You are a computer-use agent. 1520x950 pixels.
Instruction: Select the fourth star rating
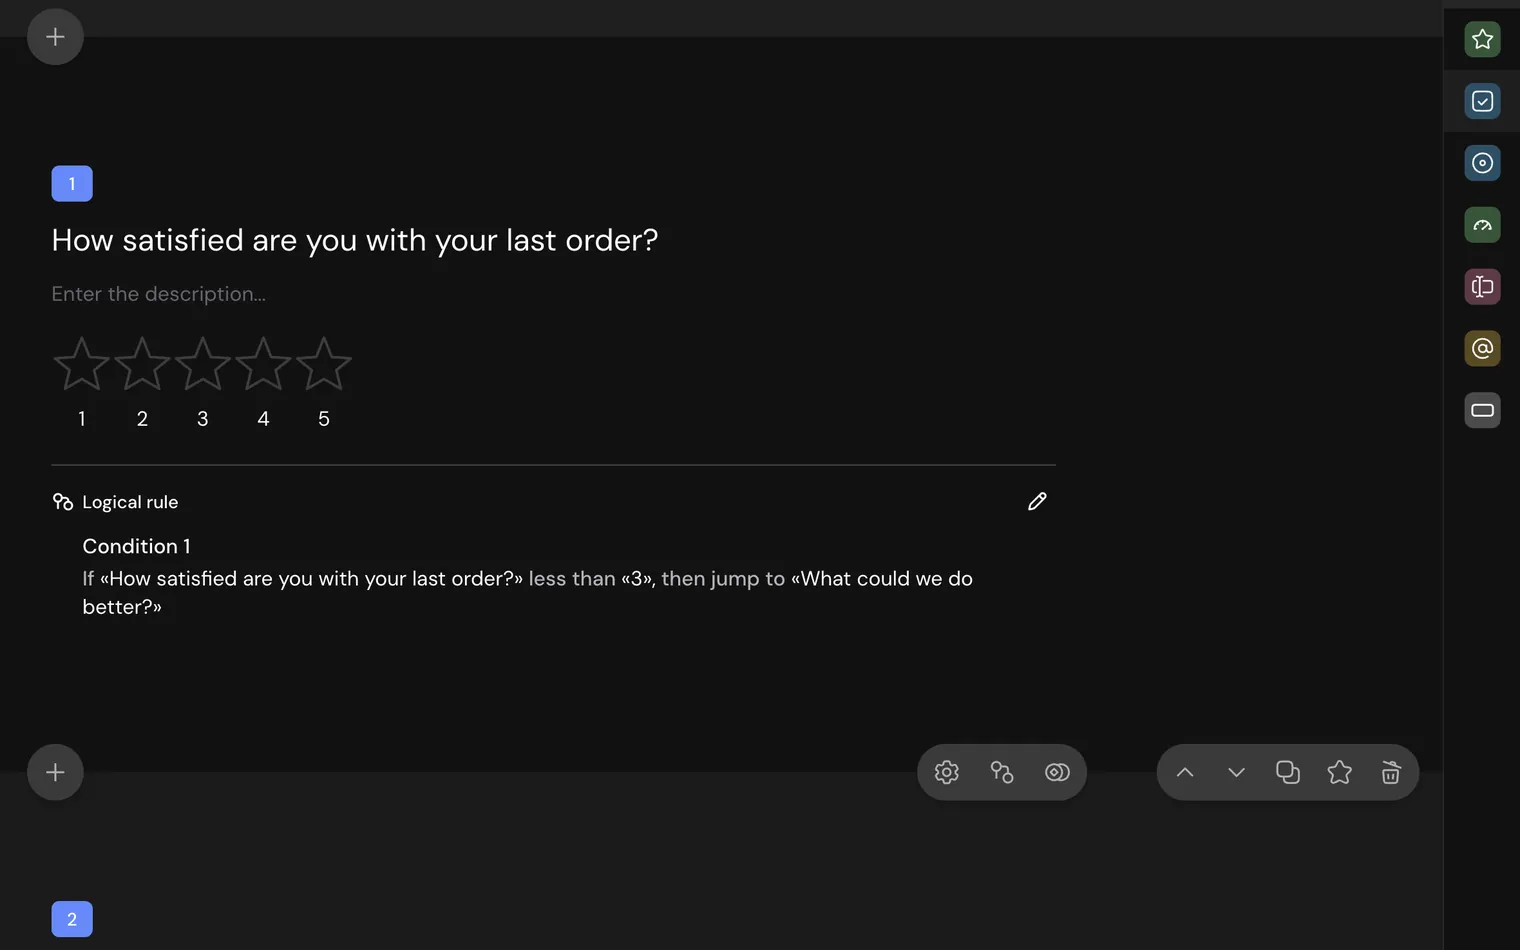point(263,364)
